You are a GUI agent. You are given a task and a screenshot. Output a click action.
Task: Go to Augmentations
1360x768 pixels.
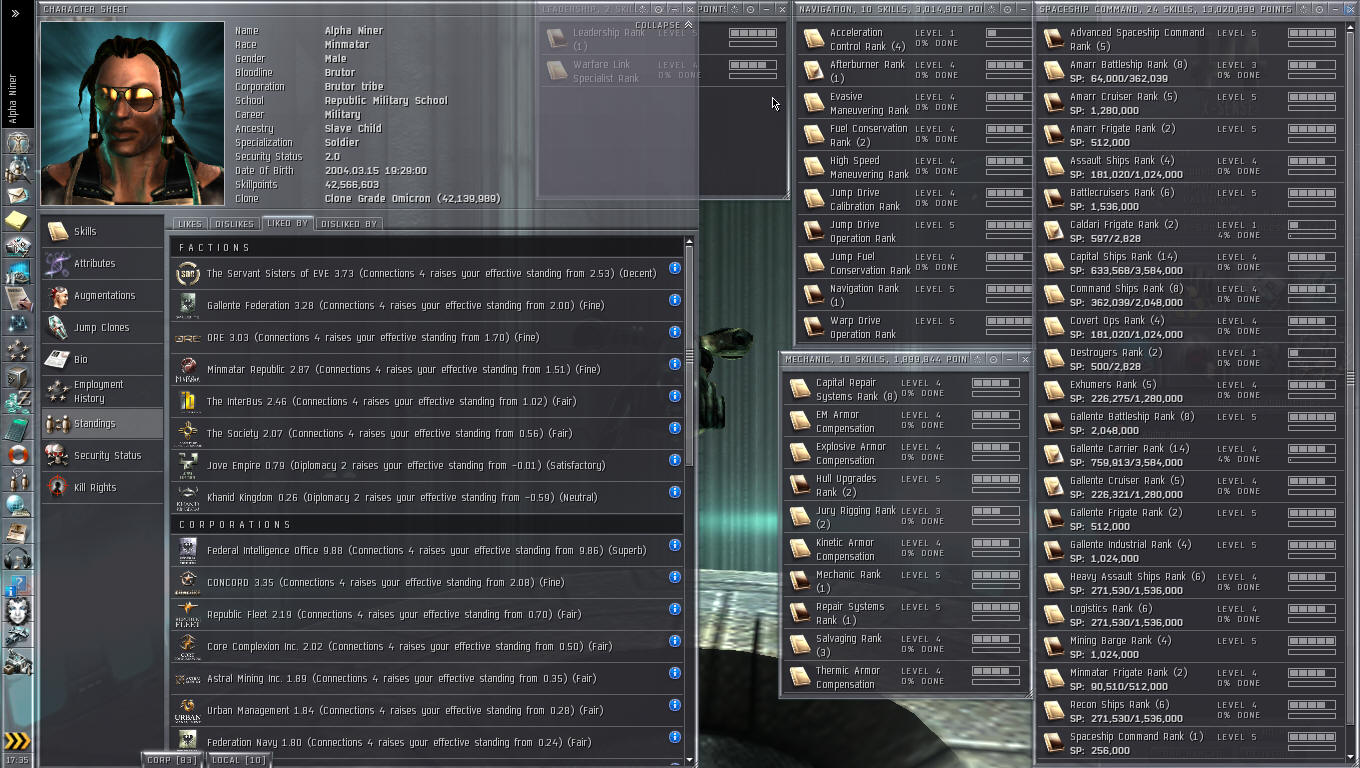pos(102,295)
